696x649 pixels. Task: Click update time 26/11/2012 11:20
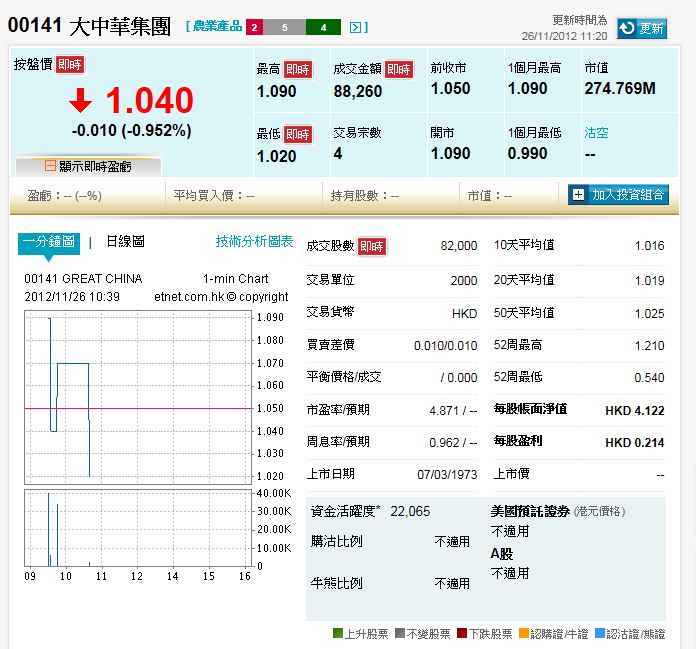pyautogui.click(x=564, y=36)
